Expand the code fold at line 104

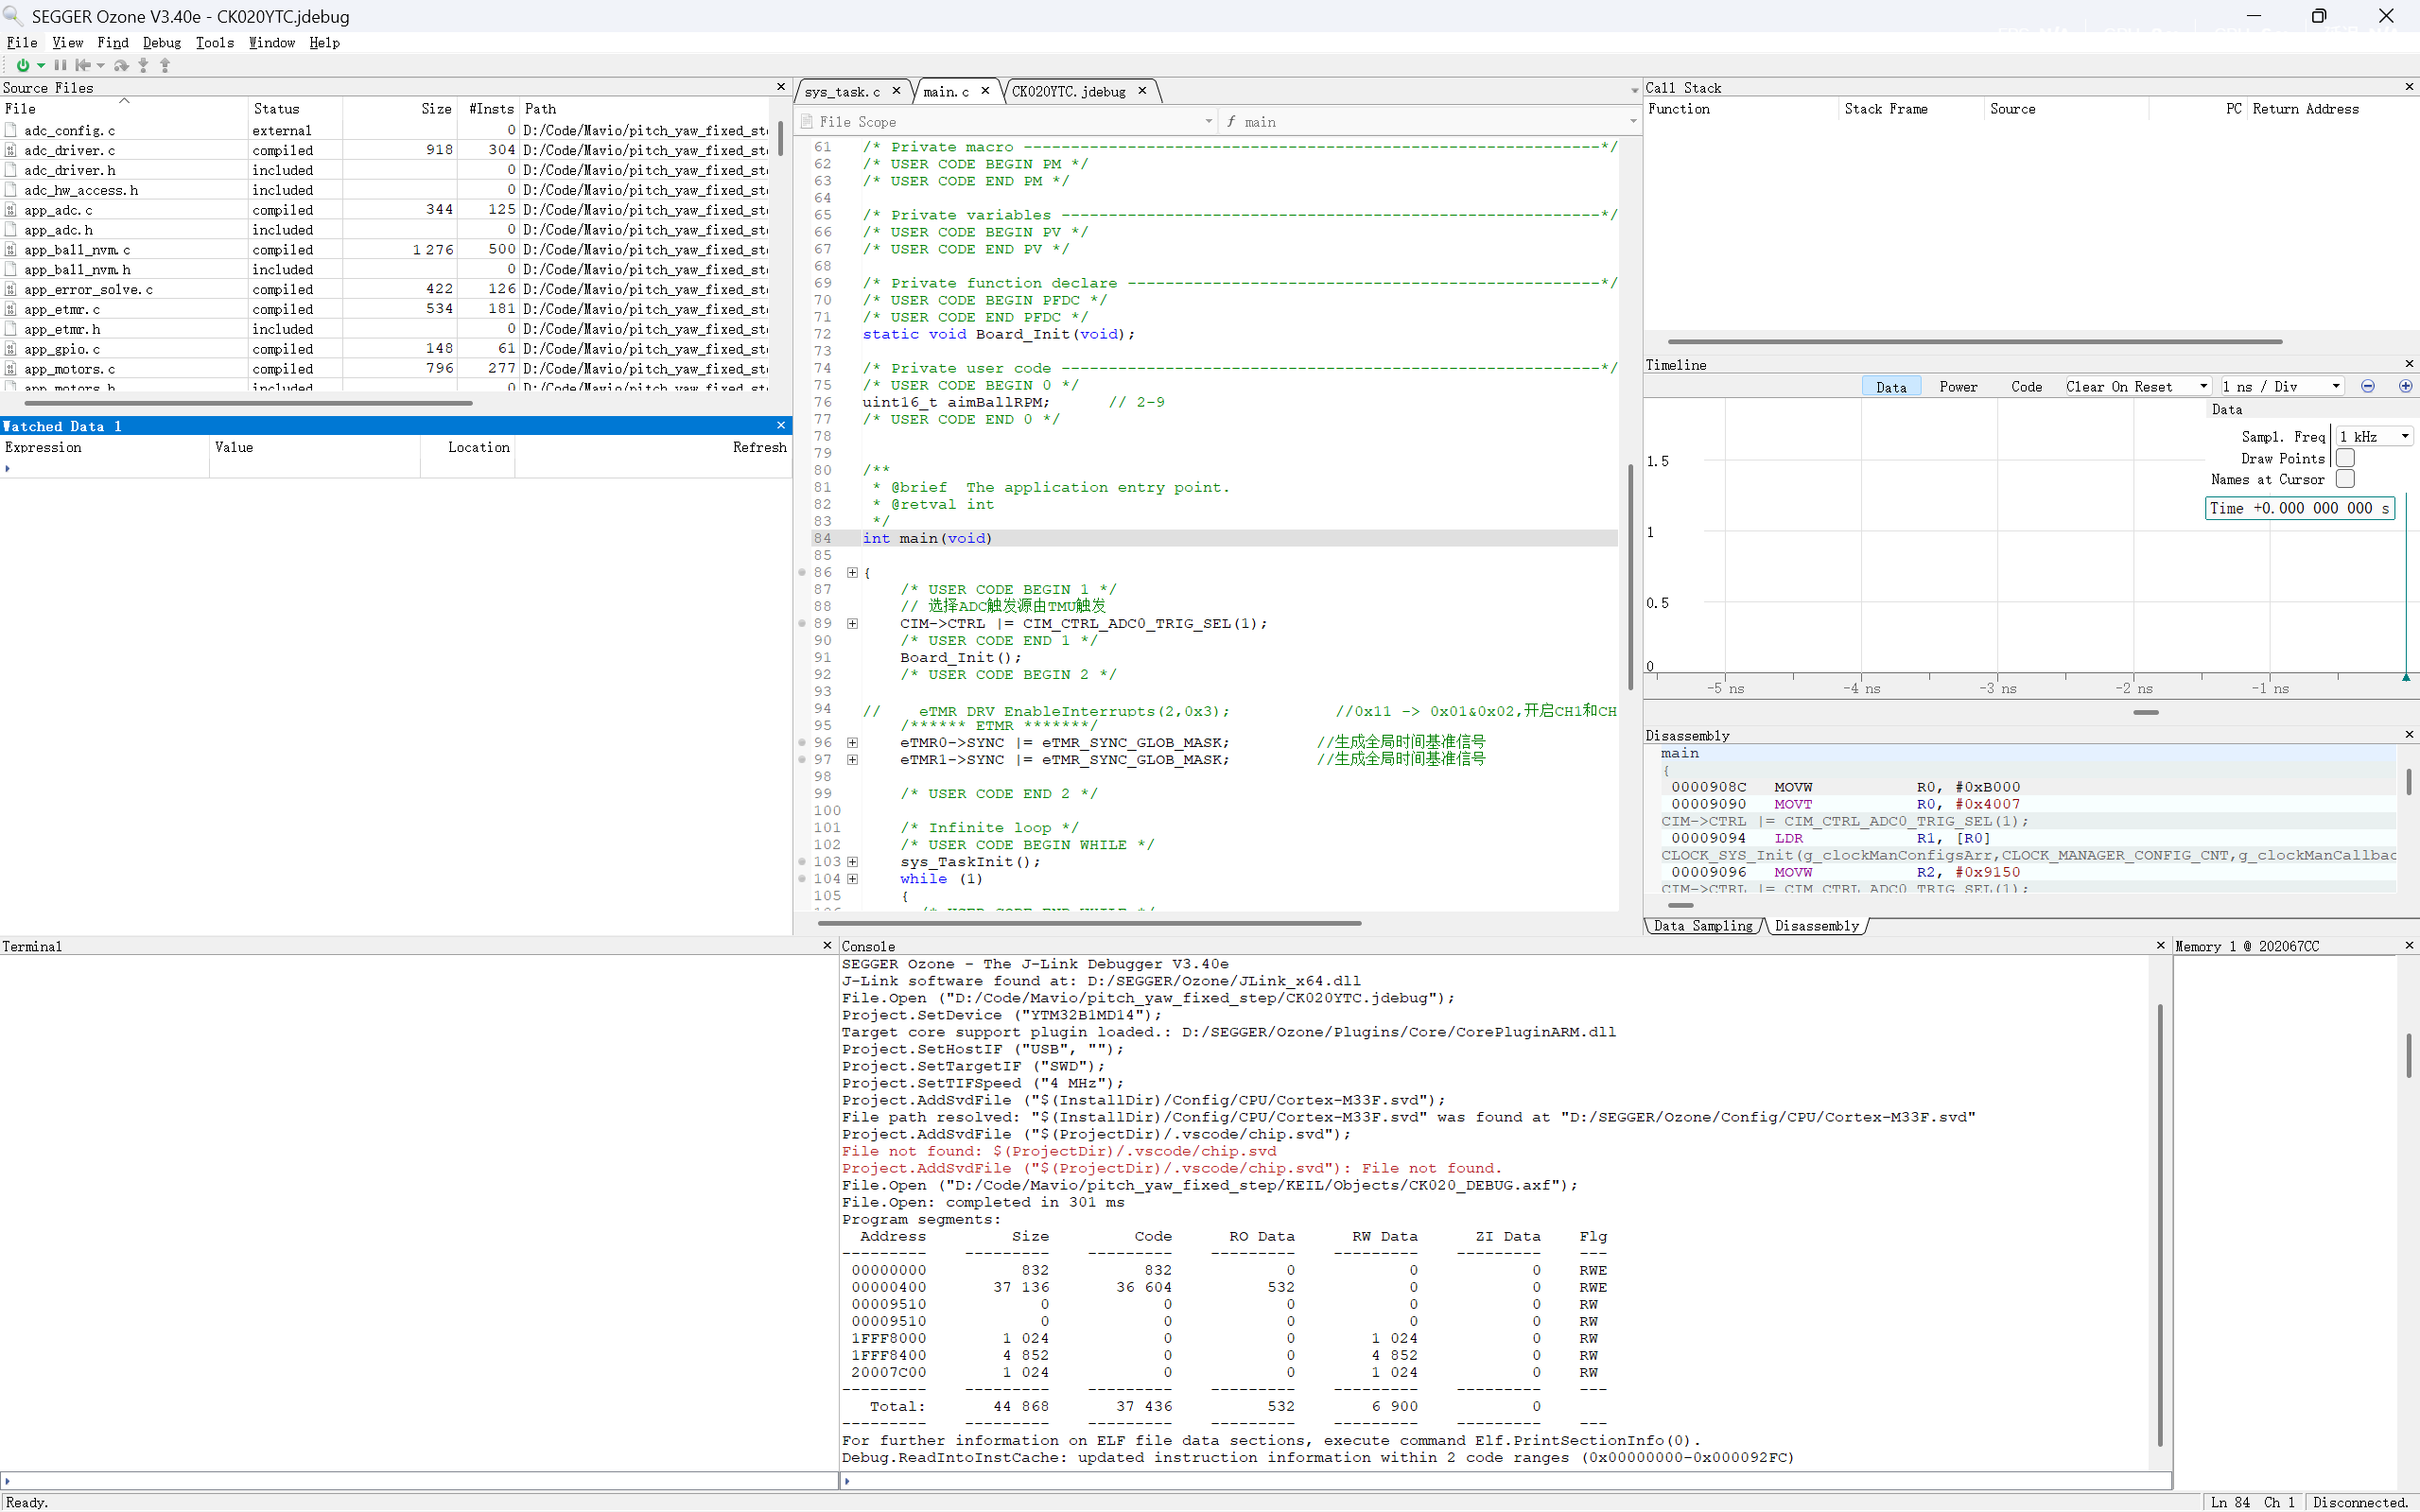852,879
